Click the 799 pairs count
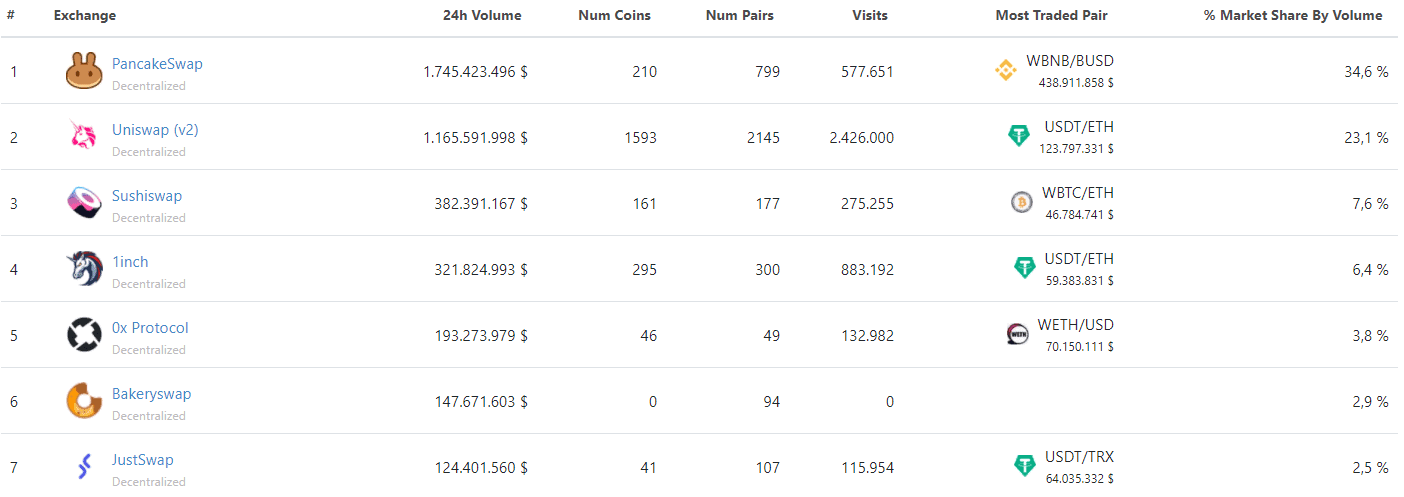 [767, 72]
